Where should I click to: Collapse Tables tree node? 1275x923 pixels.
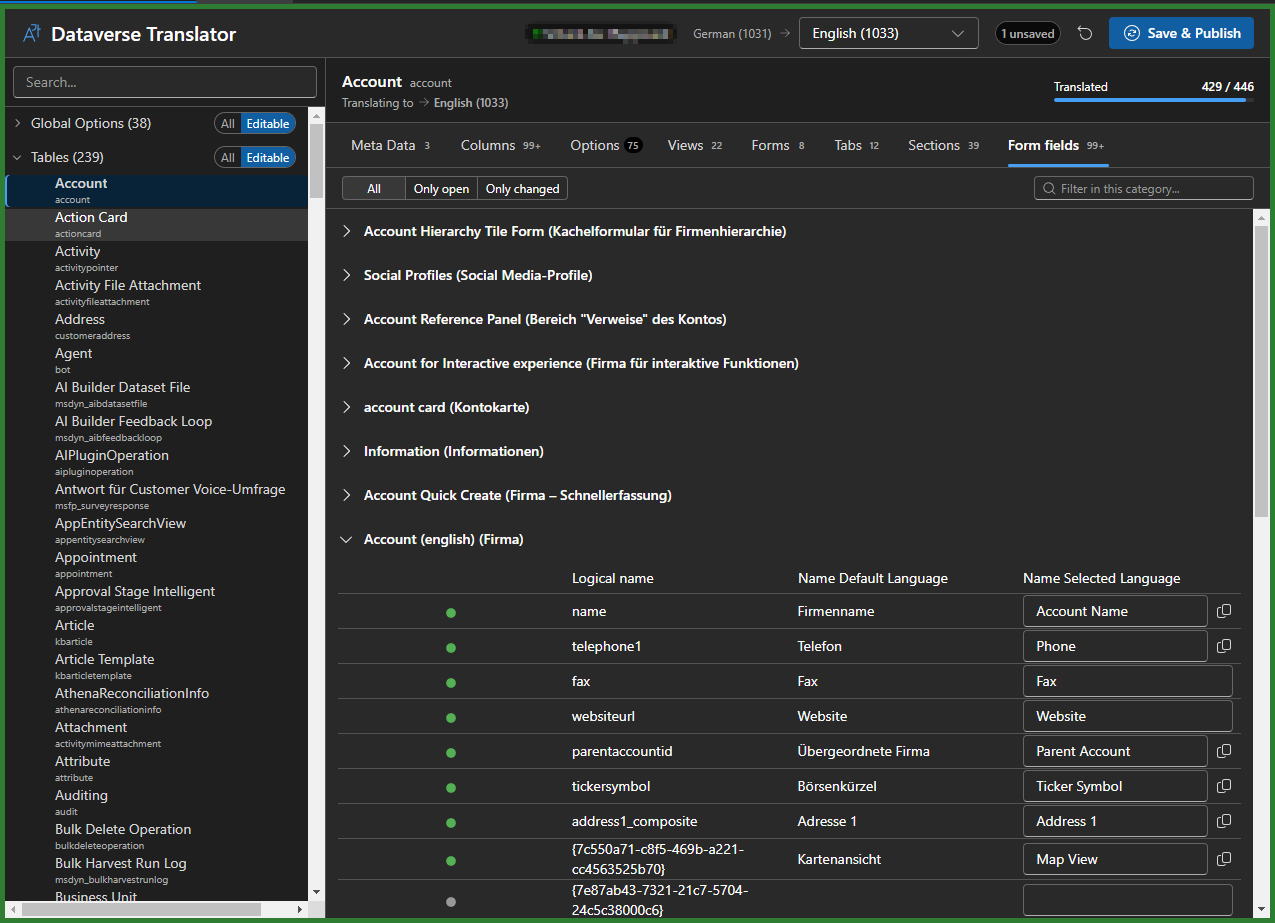[x=17, y=157]
